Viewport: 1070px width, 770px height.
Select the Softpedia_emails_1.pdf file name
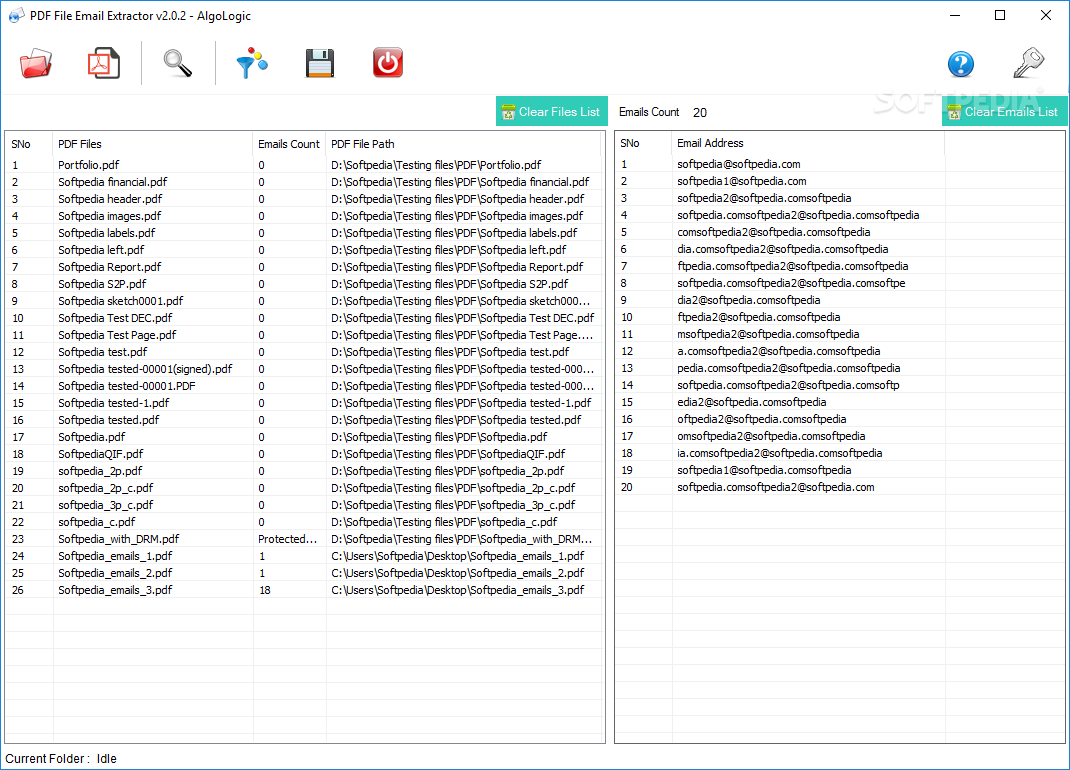(x=115, y=556)
